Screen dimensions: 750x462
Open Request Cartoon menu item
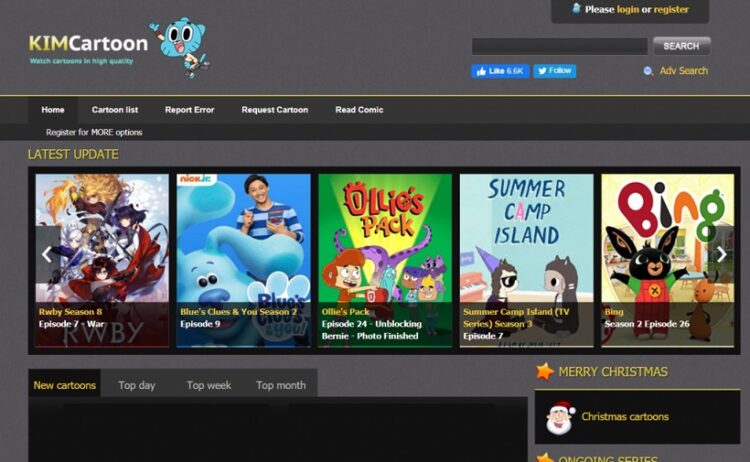pos(275,110)
